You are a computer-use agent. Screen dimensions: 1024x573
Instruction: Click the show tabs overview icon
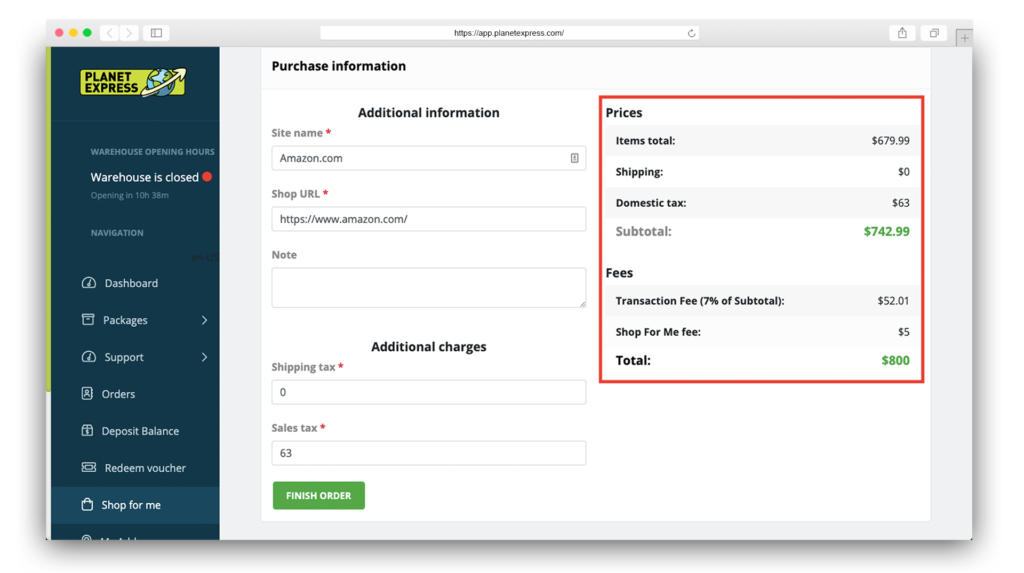tap(934, 33)
